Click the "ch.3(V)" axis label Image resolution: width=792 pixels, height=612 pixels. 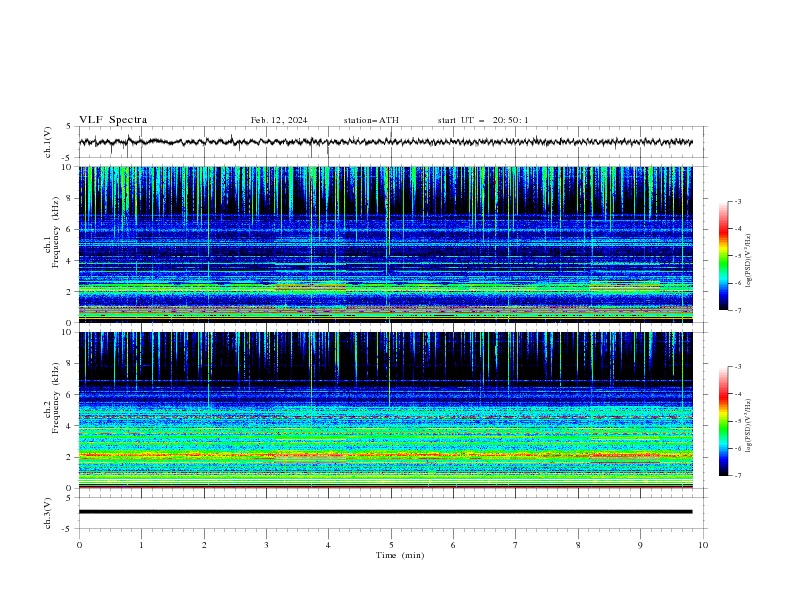point(48,513)
